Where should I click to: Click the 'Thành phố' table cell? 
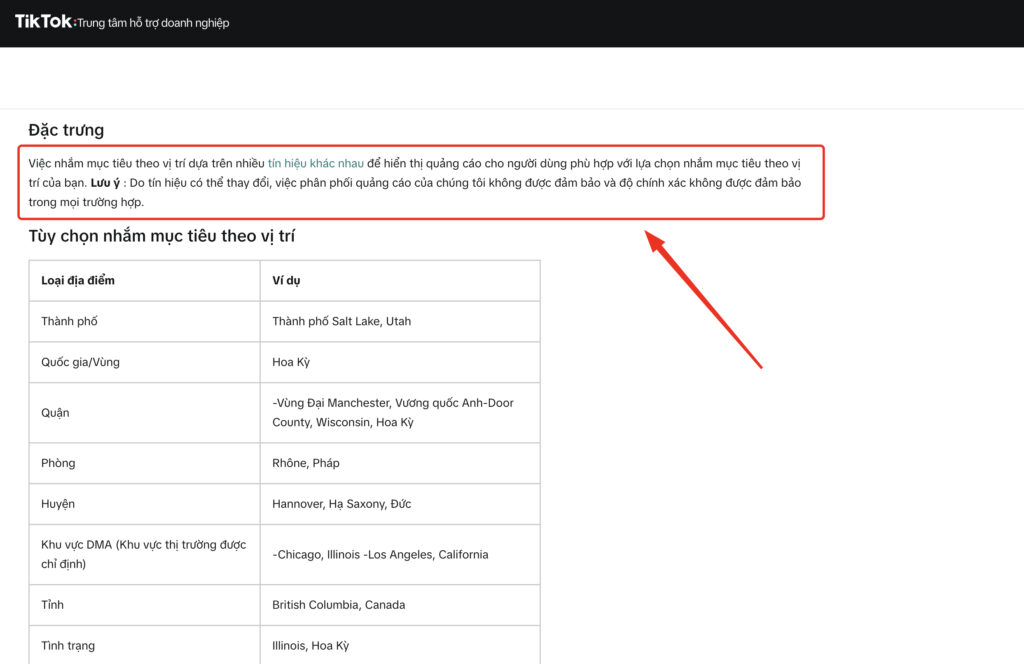[69, 321]
